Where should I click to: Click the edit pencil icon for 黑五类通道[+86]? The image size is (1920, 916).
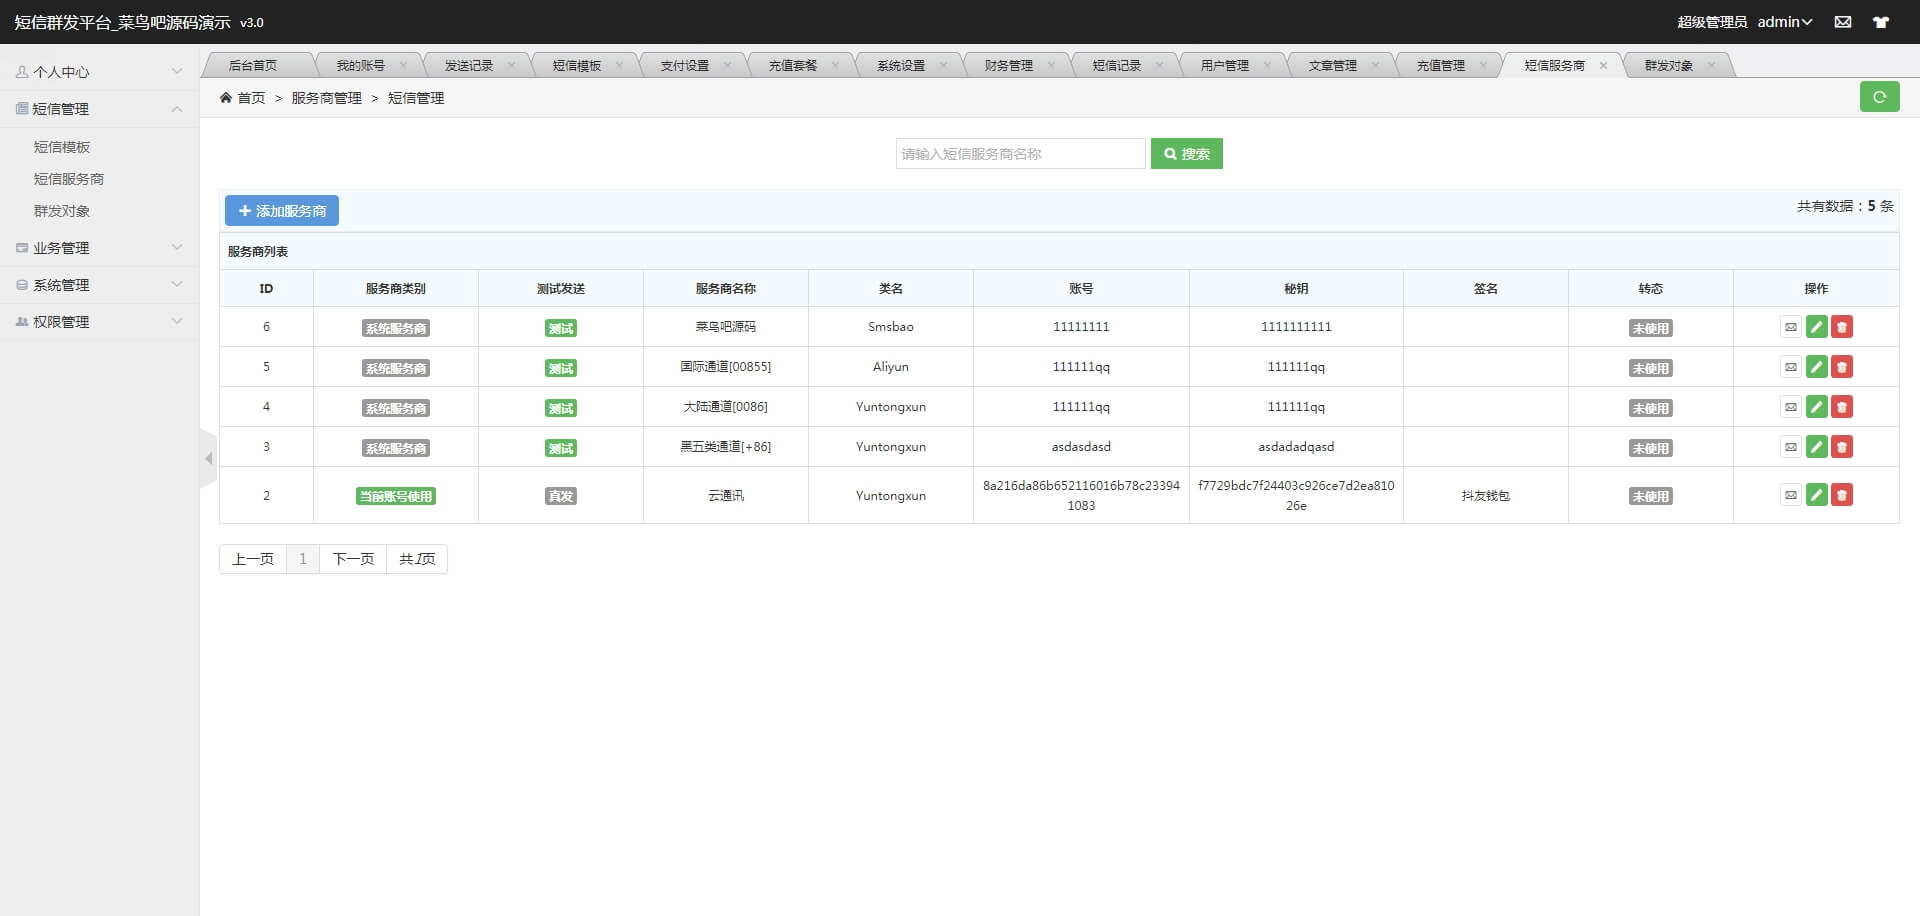[x=1816, y=447]
